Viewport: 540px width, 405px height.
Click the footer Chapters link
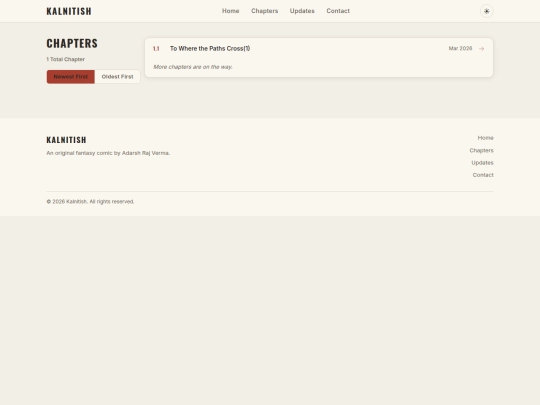point(481,150)
